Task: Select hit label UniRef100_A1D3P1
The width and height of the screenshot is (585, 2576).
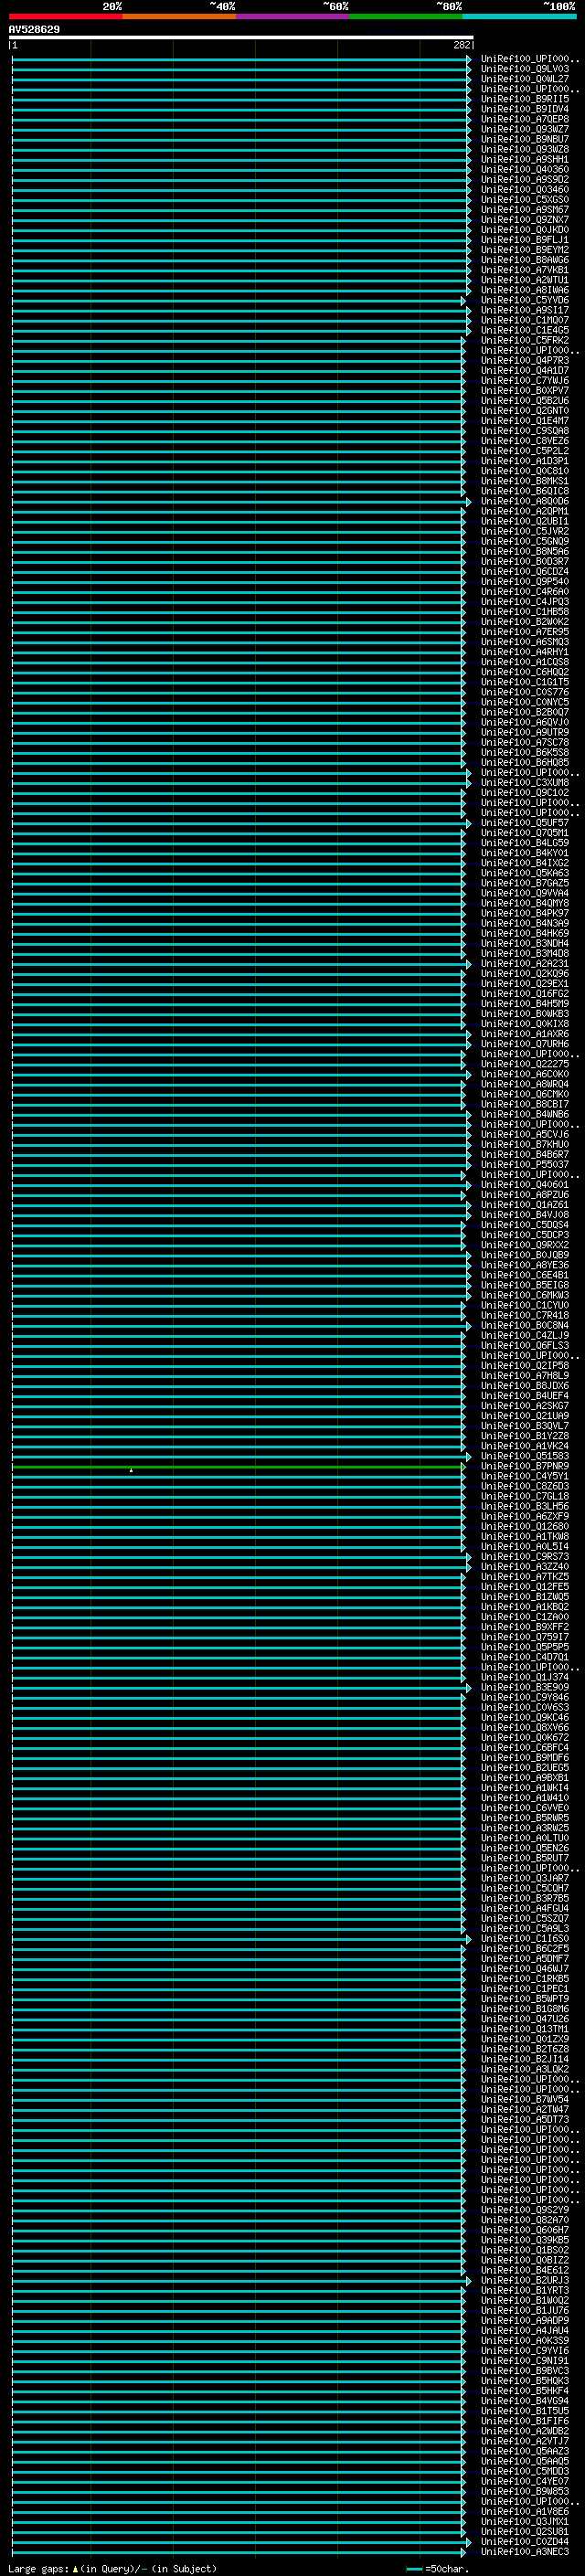Action: click(524, 461)
